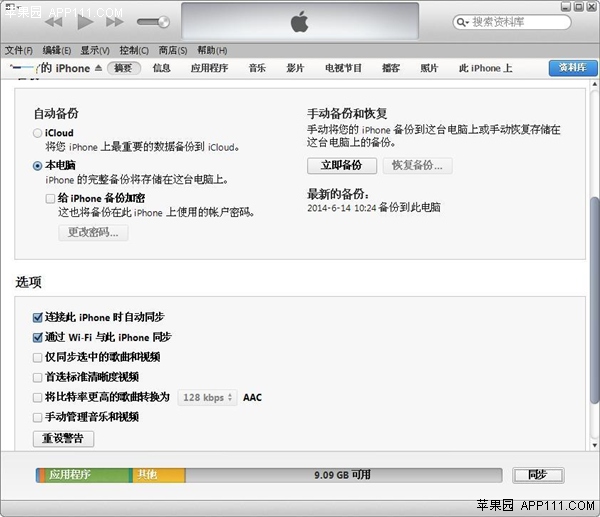This screenshot has height=517, width=600.
Task: Open the 商店 menu
Action: 173,50
